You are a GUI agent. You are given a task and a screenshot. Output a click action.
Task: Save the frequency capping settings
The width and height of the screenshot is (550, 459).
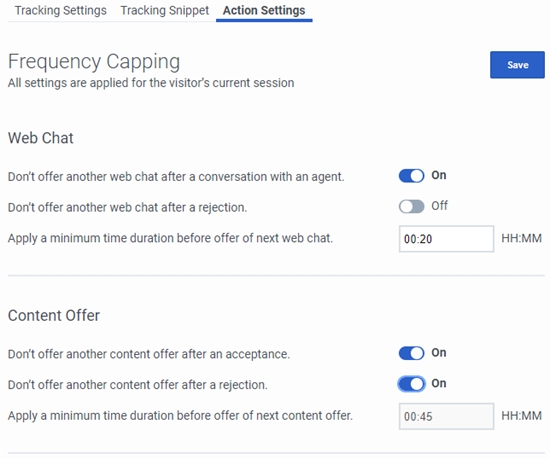517,65
